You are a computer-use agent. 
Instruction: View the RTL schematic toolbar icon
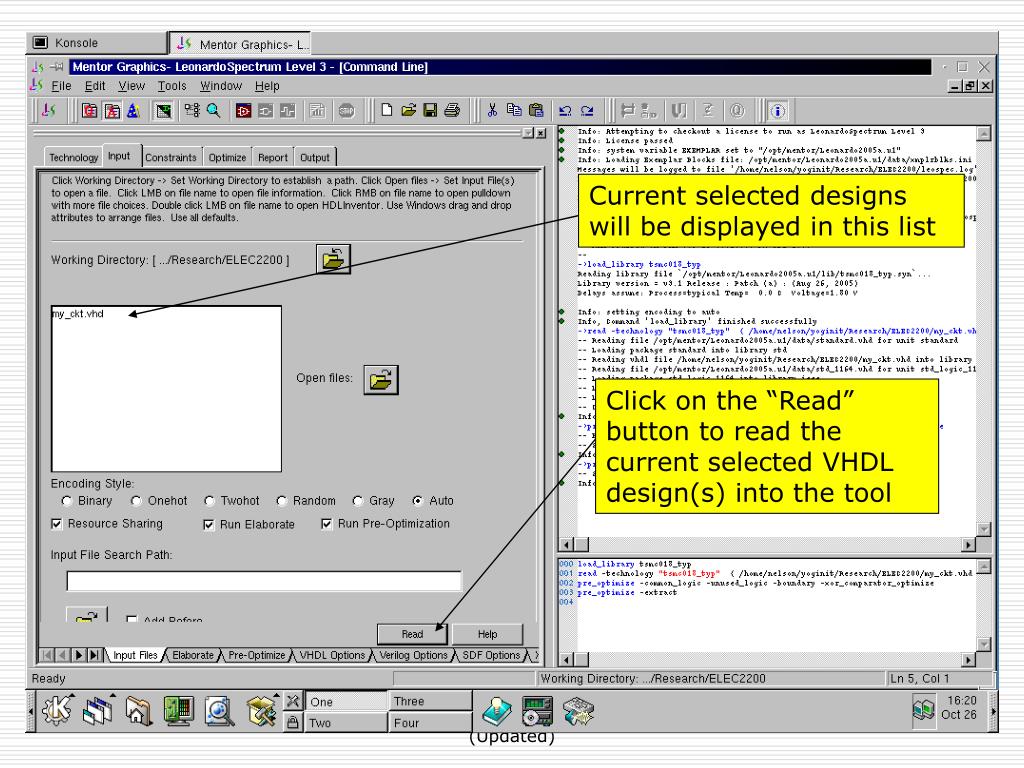pyautogui.click(x=244, y=111)
